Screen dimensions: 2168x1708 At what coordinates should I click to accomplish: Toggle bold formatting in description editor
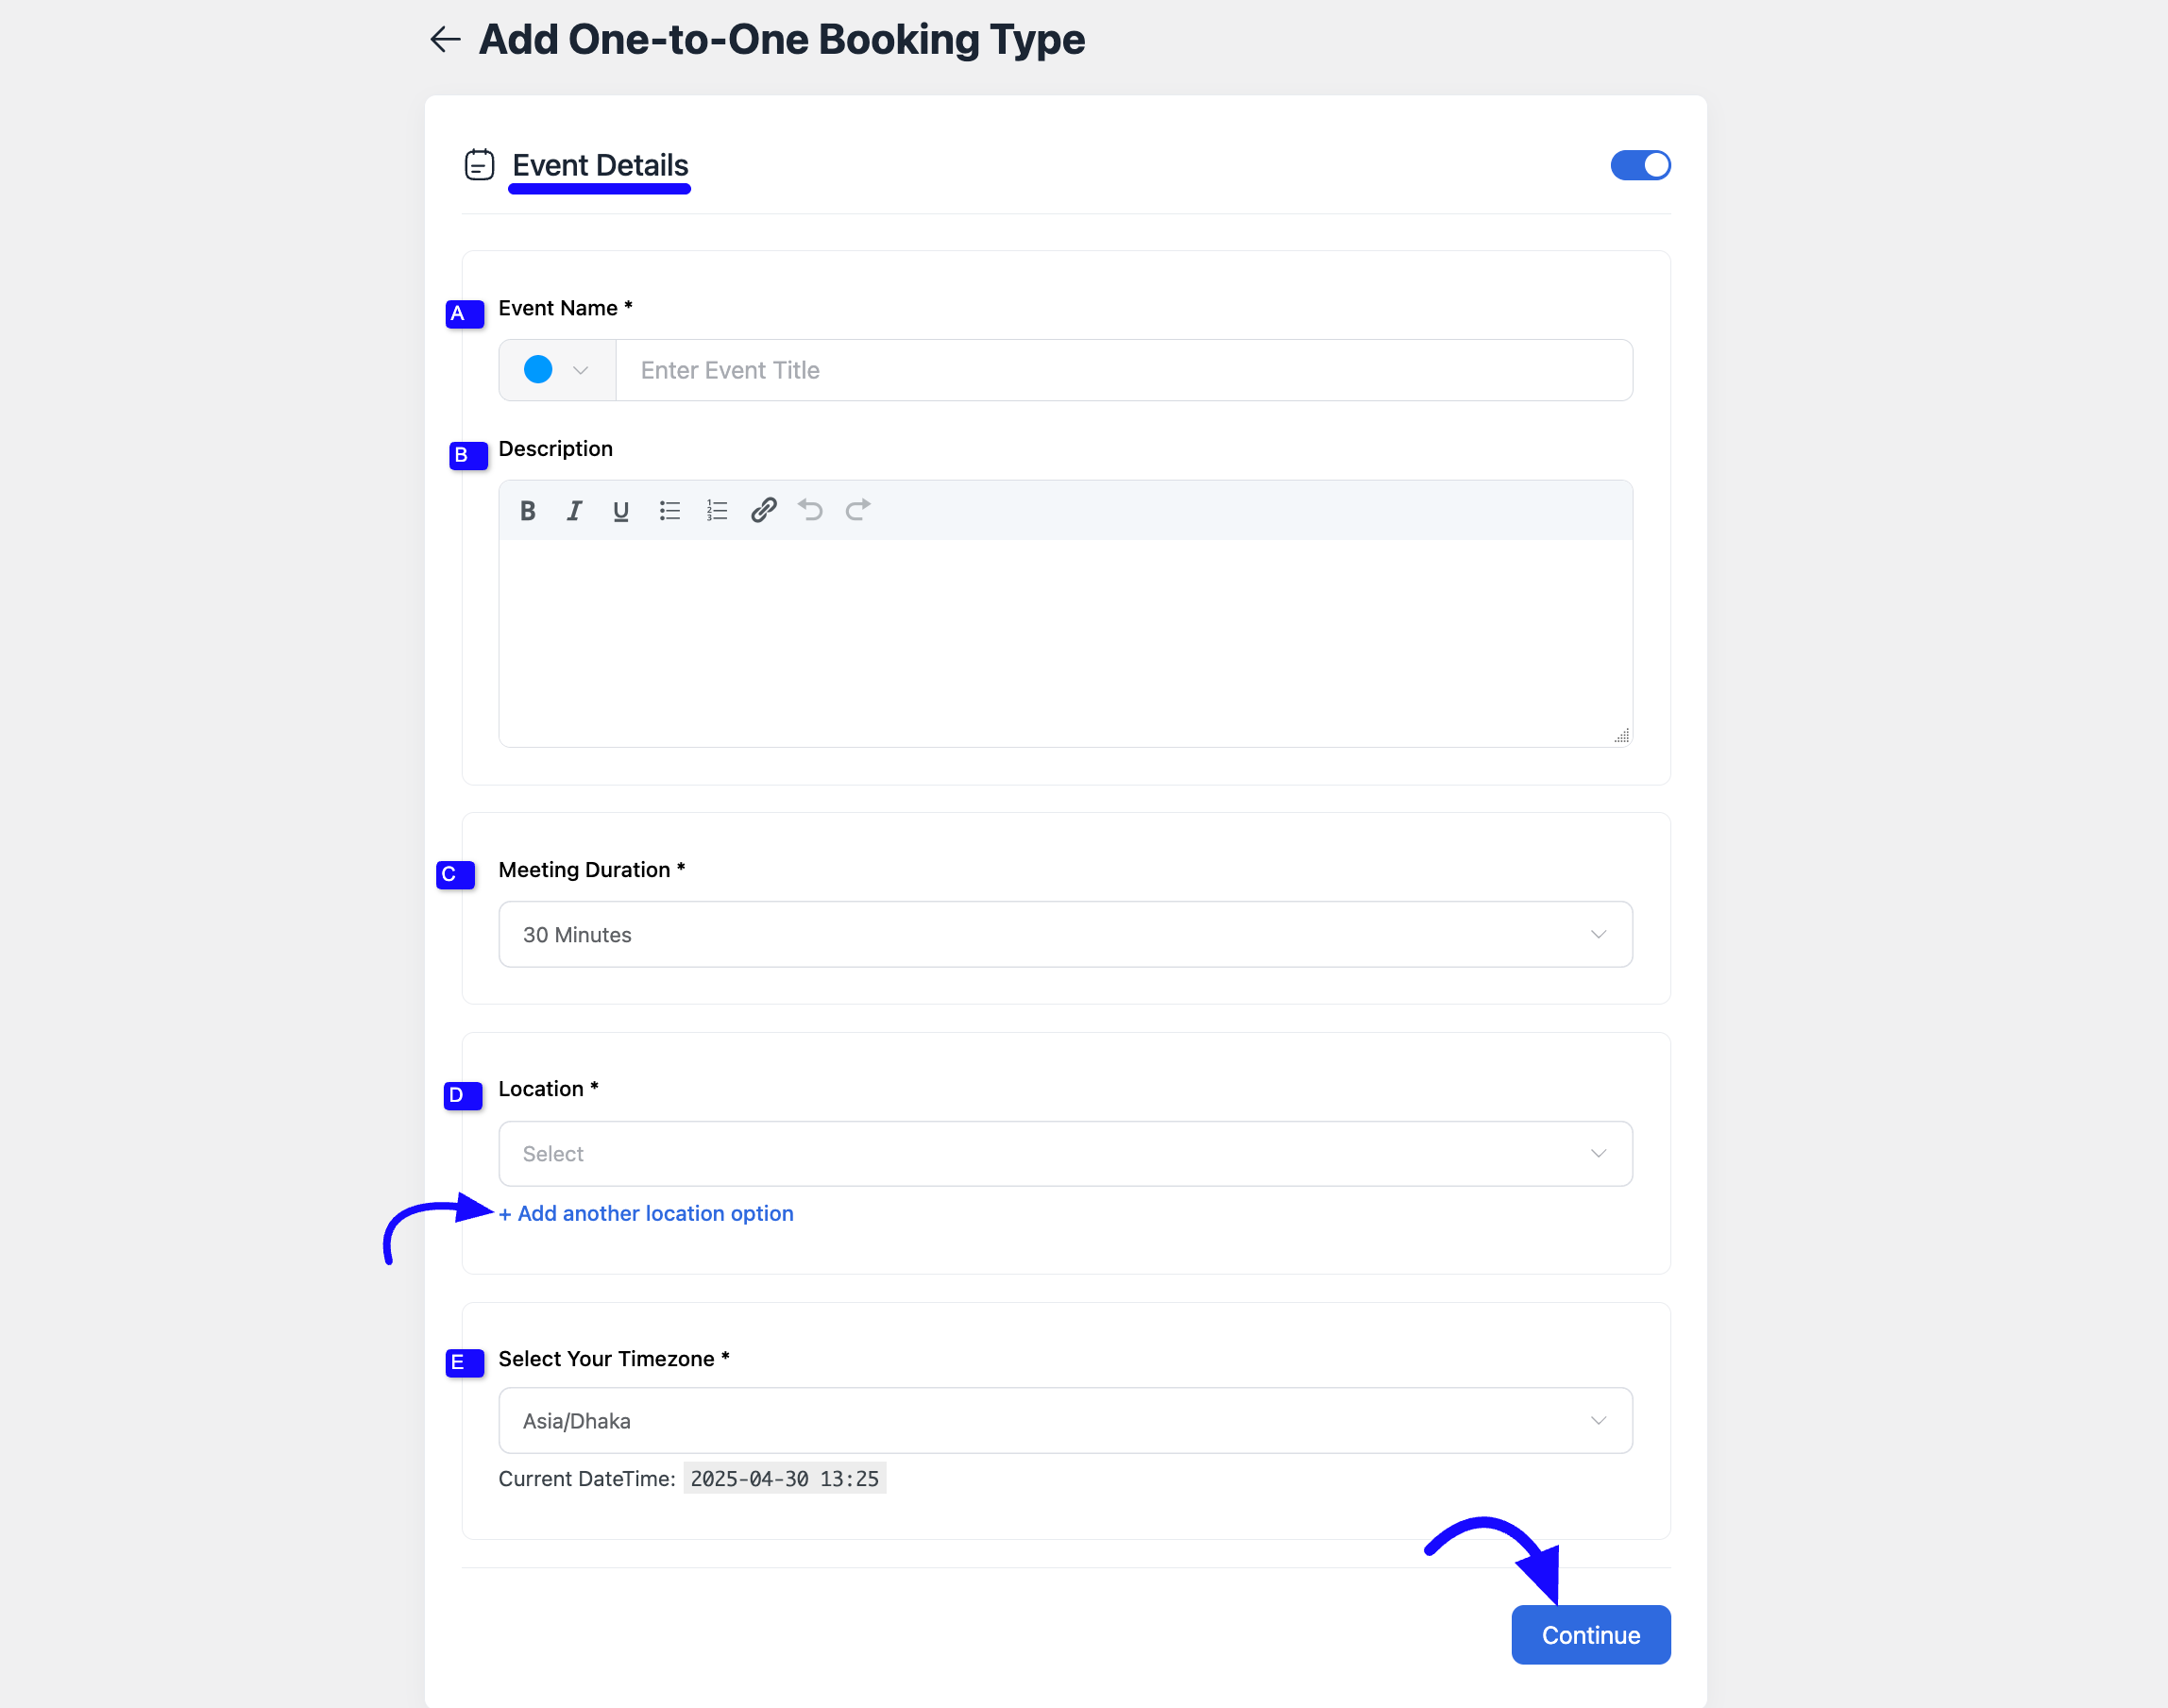point(528,511)
